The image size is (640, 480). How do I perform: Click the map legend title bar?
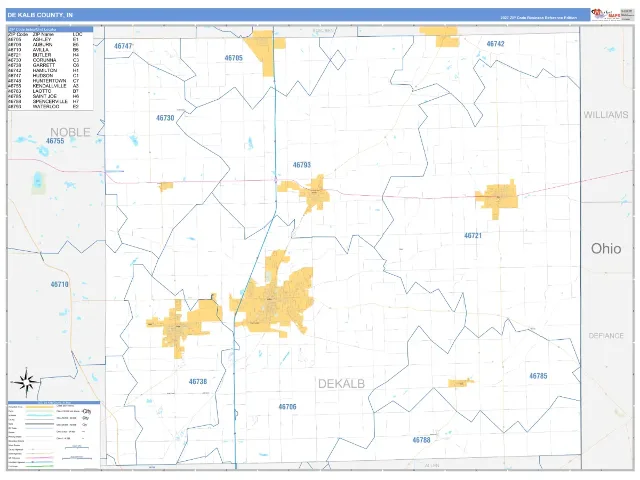tap(53, 402)
